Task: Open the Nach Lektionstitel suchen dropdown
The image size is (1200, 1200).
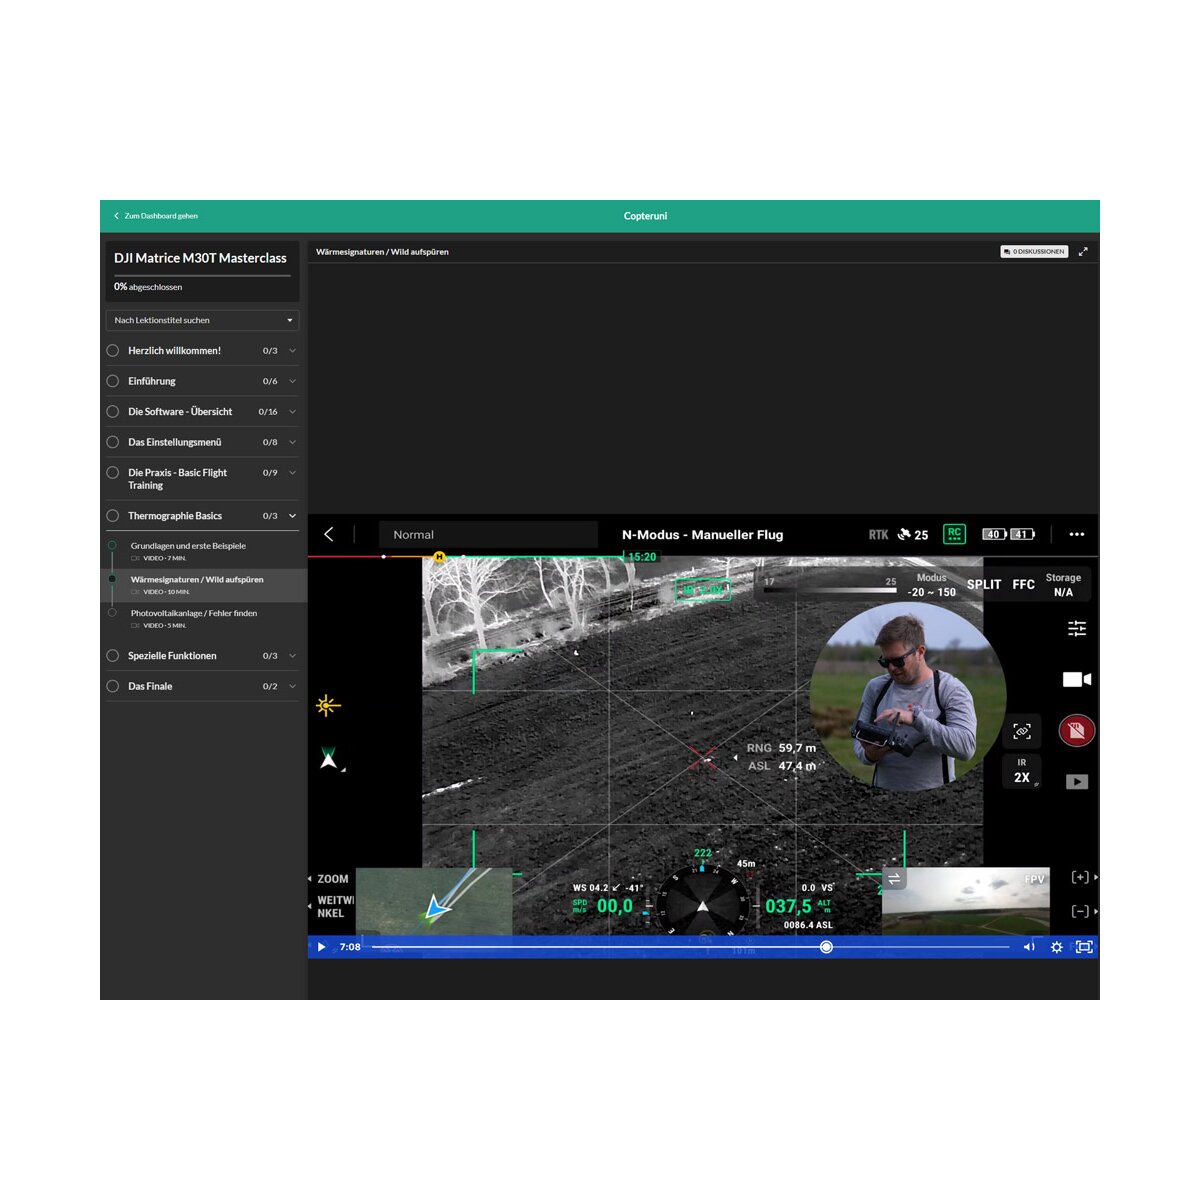Action: click(x=202, y=320)
